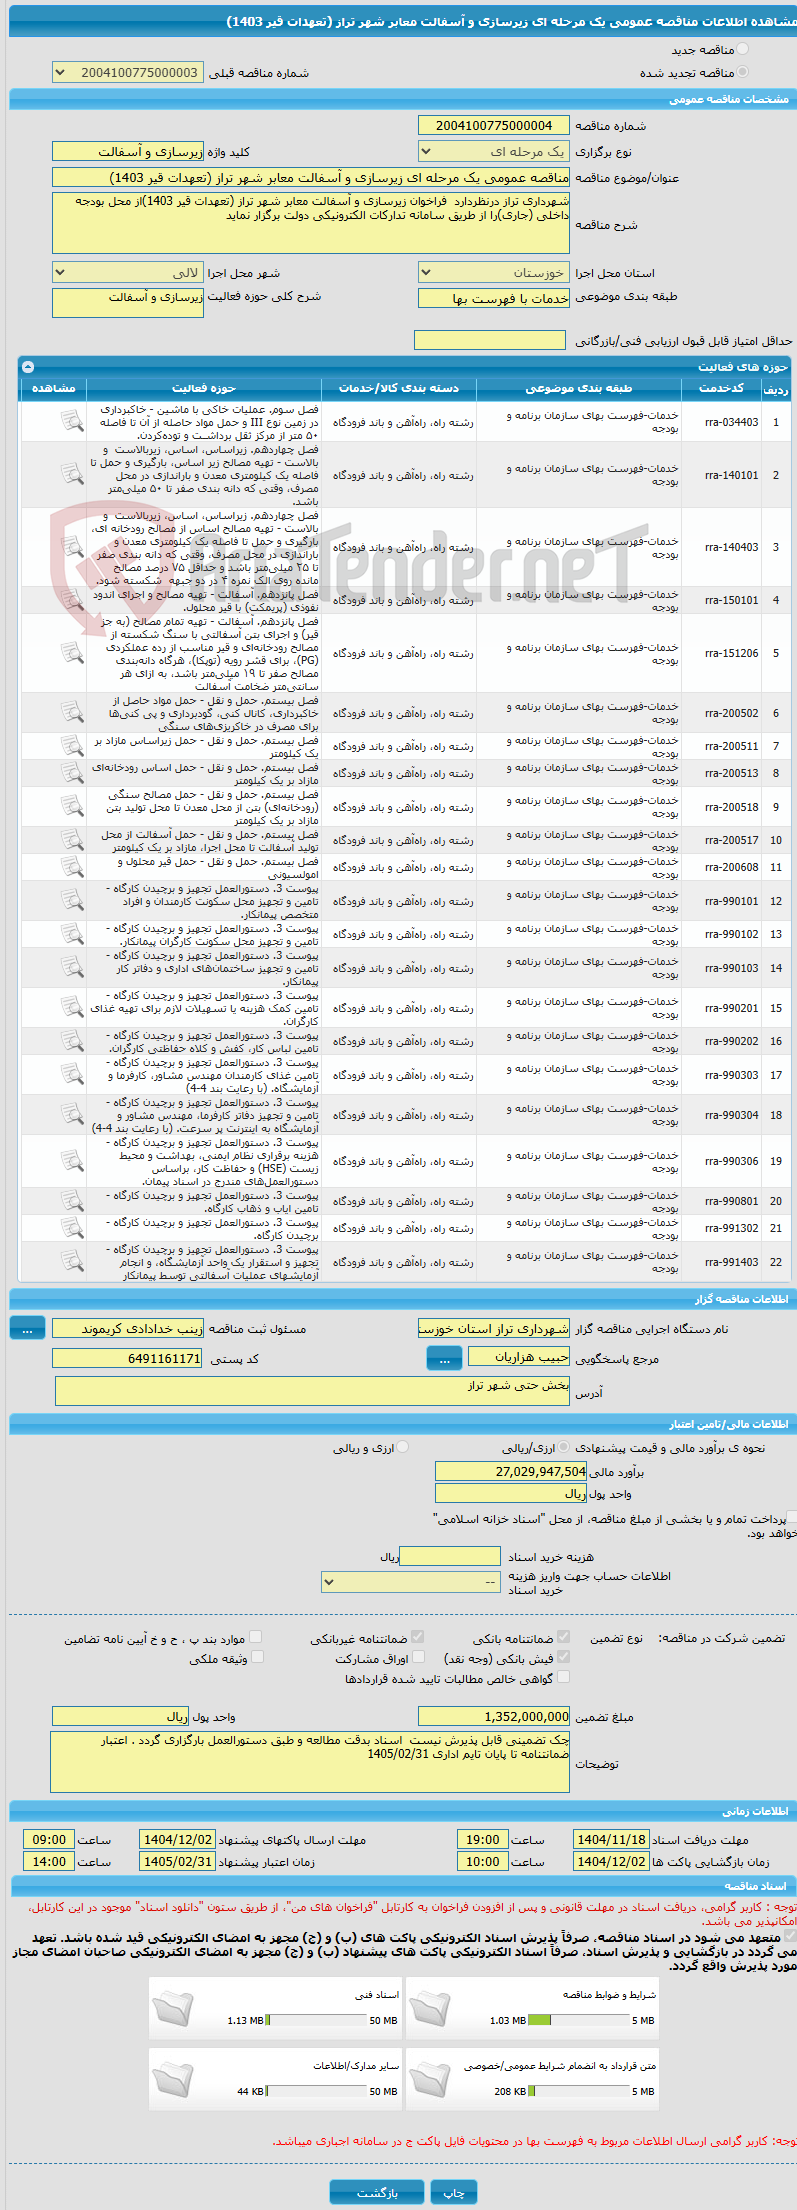Open the شماره مناقصه قبلی dropdown
This screenshot has width=797, height=2210.
point(127,73)
